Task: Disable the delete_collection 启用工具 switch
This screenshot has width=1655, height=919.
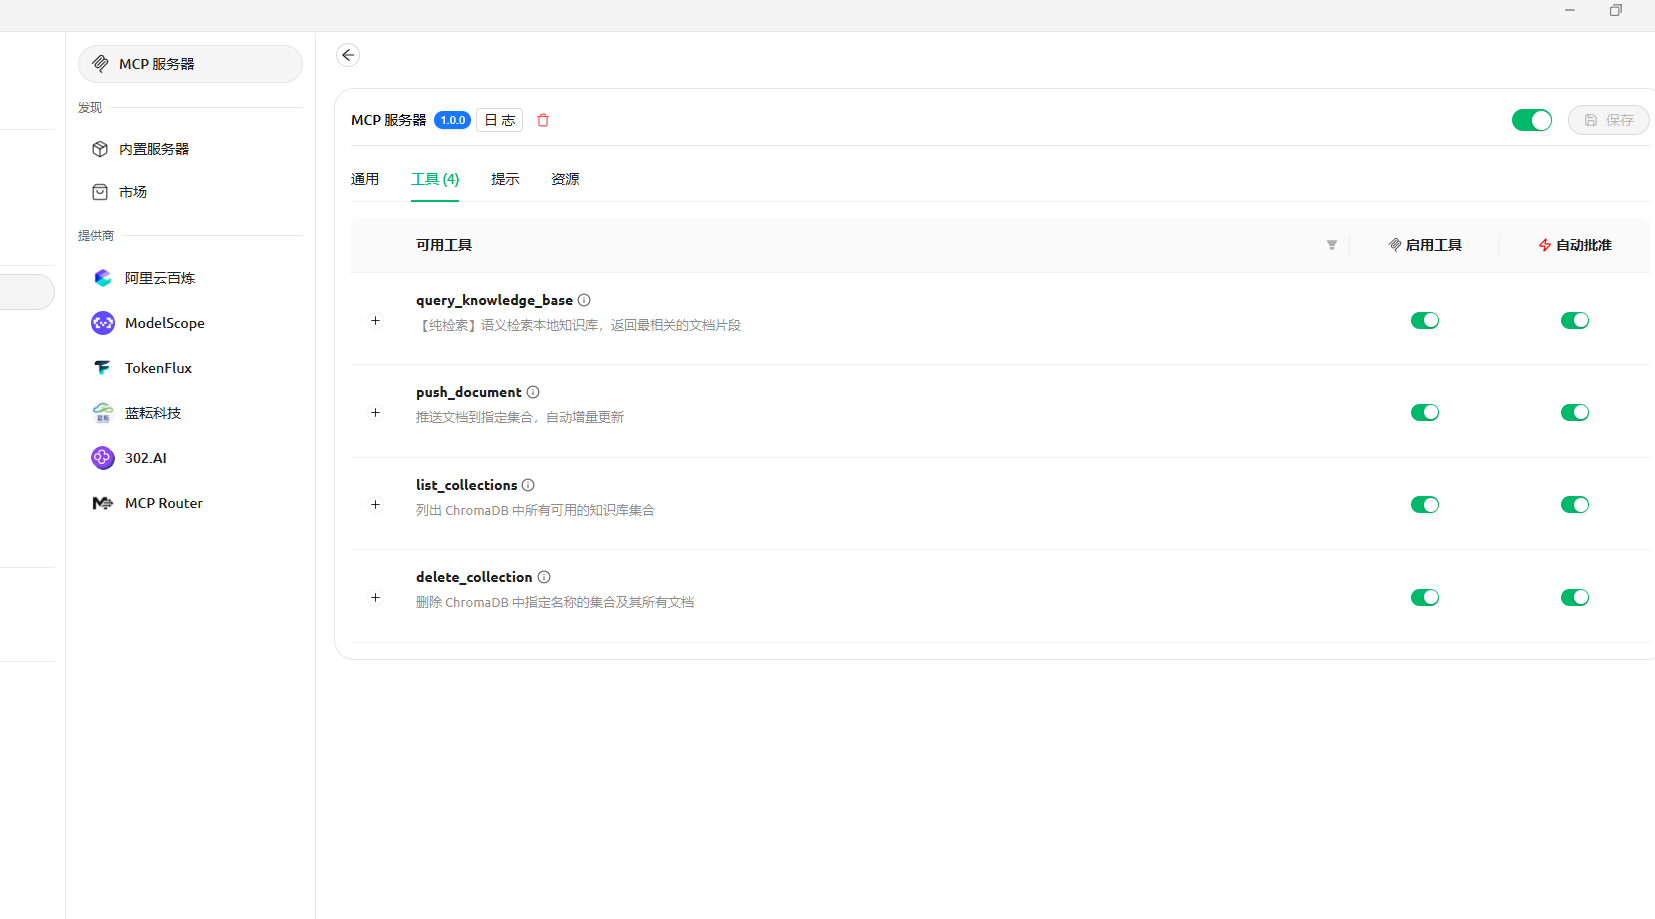Action: 1425,598
